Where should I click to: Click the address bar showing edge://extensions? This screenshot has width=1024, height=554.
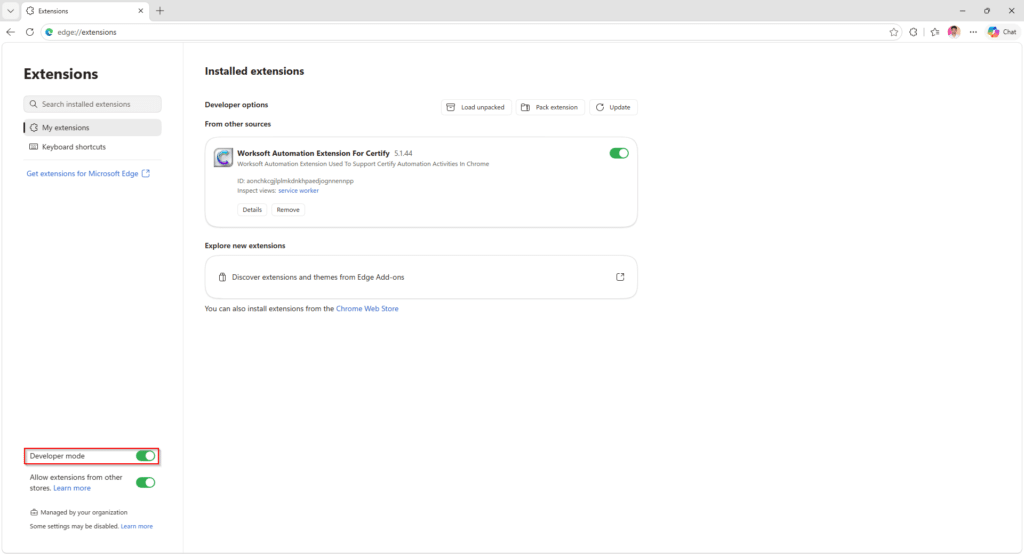470,32
